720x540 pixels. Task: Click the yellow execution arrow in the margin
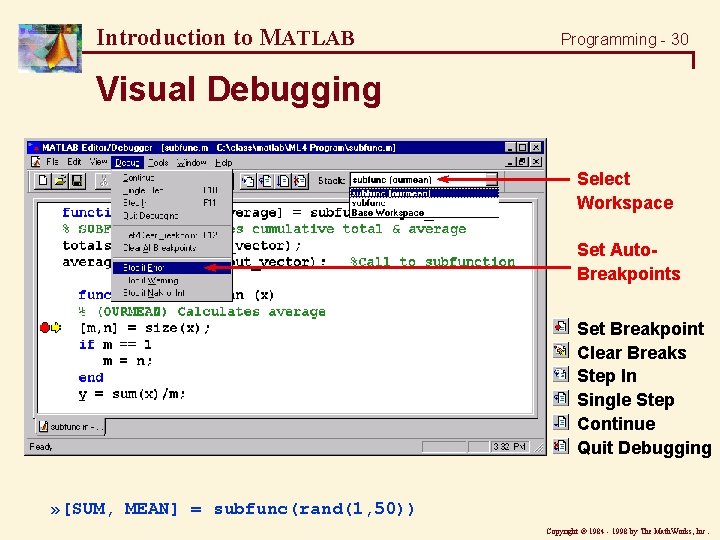[x=56, y=327]
